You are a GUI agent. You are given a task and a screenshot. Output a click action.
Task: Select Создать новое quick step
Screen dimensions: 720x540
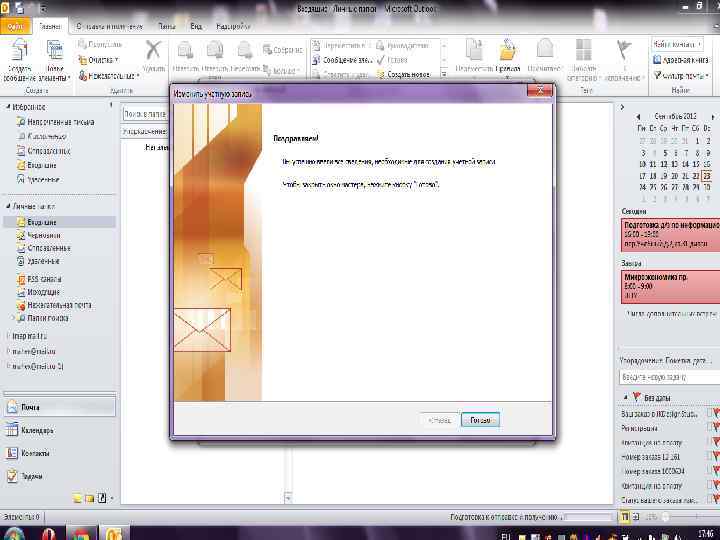[x=403, y=74]
